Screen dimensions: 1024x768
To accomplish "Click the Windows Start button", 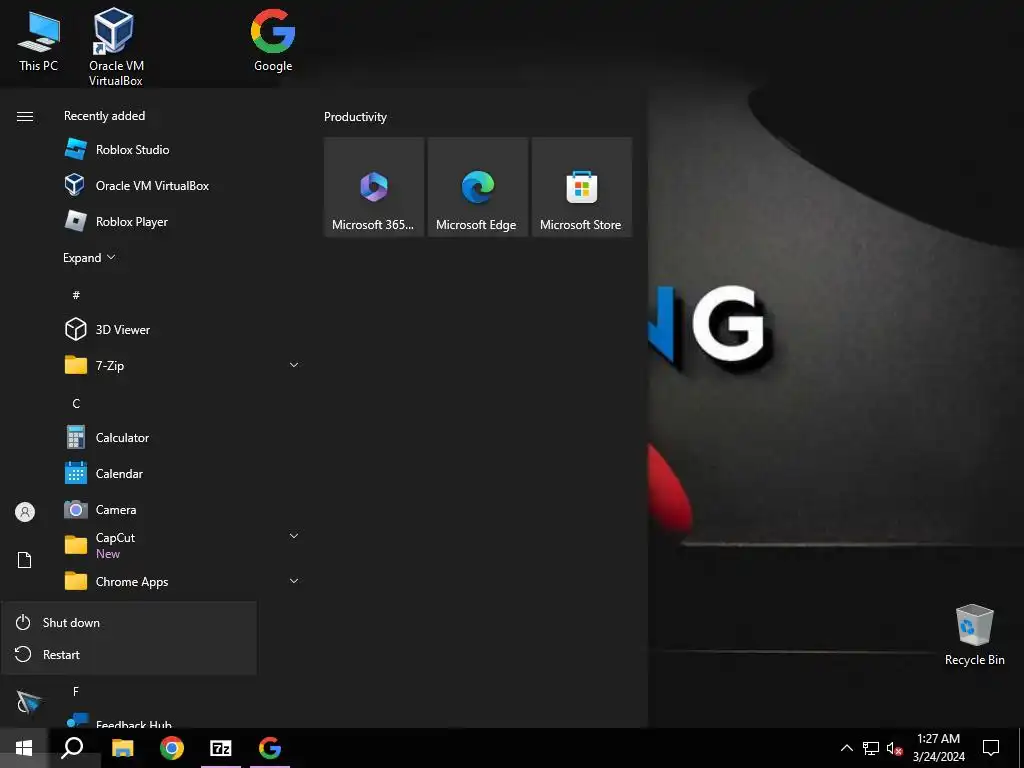I will [24, 748].
